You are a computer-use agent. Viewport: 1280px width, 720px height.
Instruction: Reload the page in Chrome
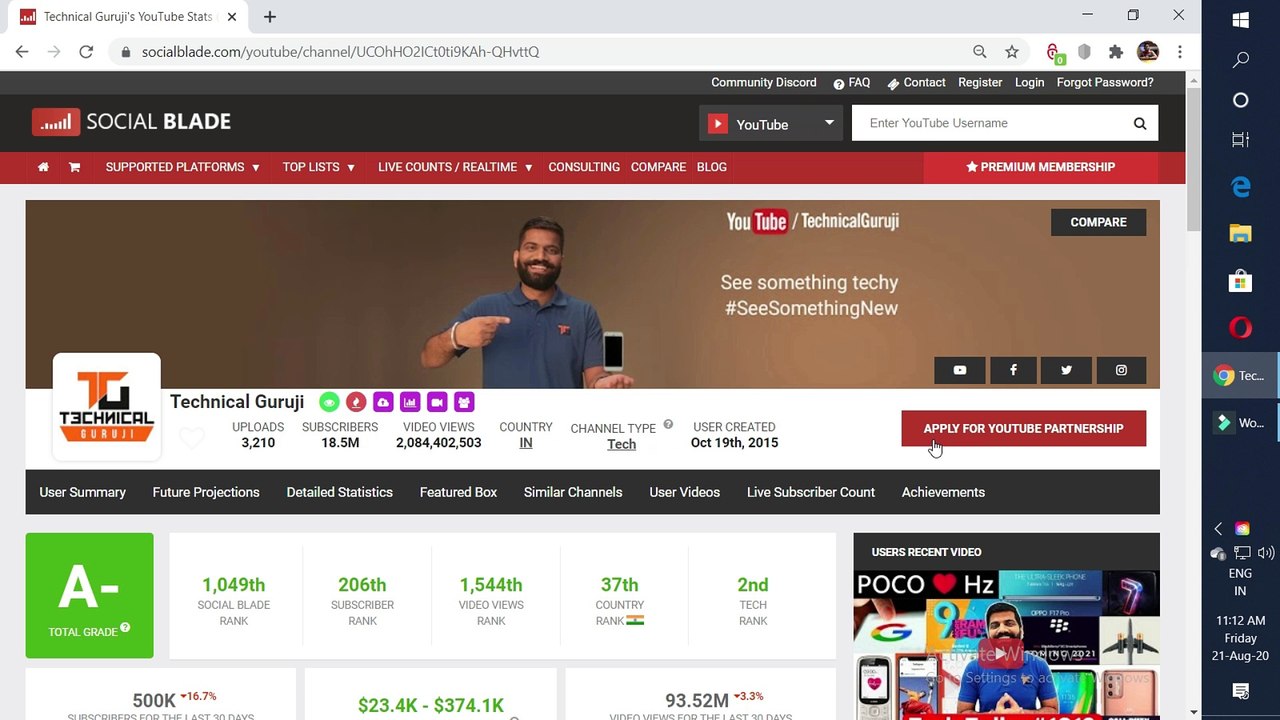(x=86, y=52)
